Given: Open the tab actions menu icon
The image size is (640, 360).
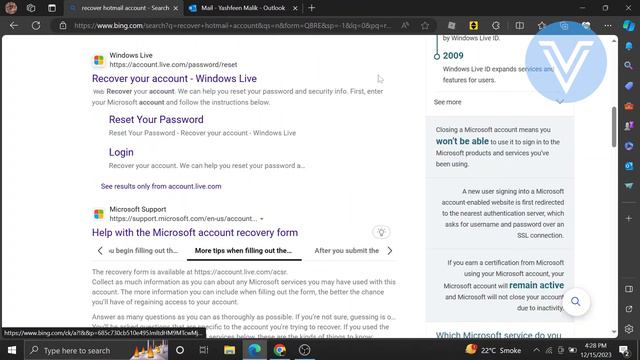Looking at the screenshot, I should [52, 8].
